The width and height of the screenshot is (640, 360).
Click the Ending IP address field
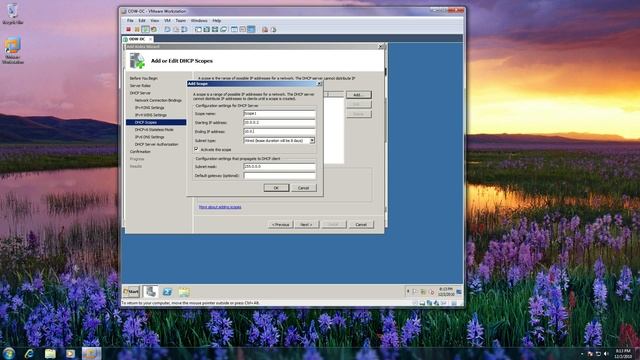click(x=279, y=131)
